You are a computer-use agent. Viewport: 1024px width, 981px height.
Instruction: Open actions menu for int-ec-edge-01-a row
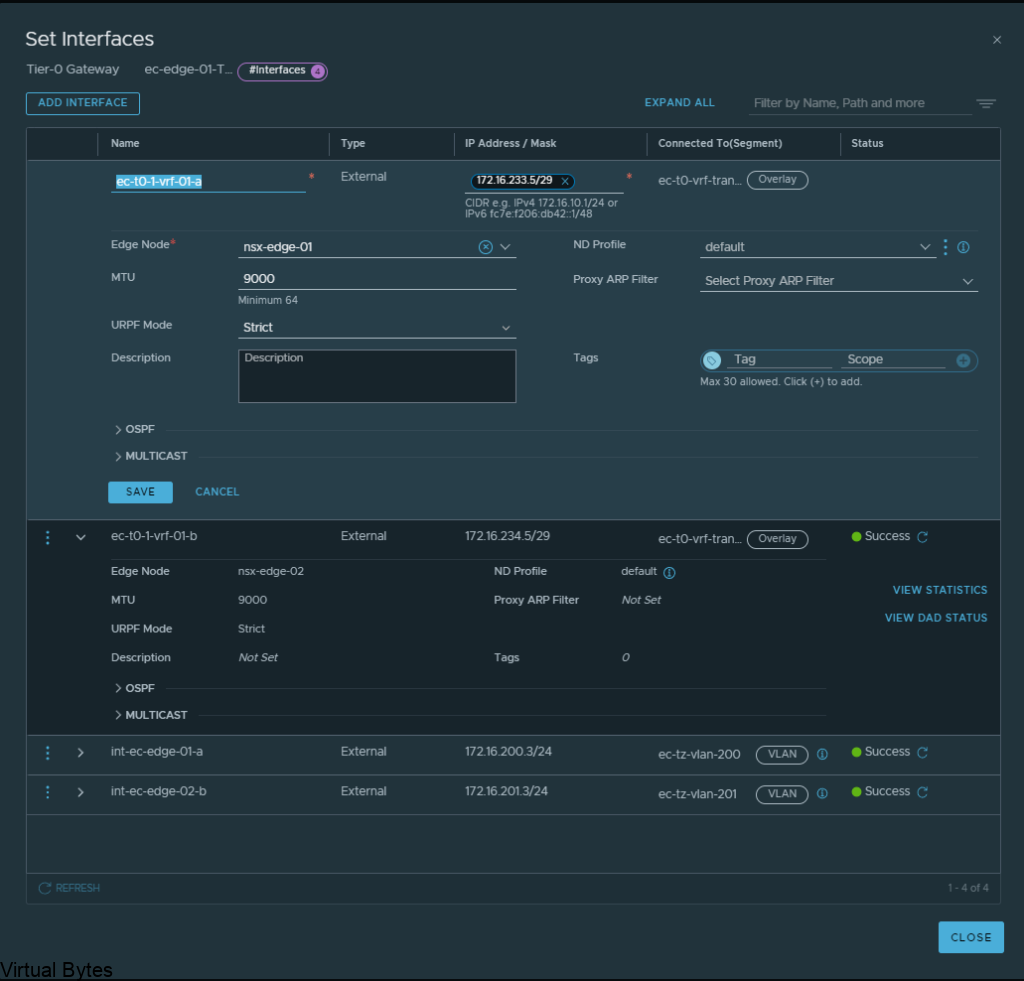47,753
